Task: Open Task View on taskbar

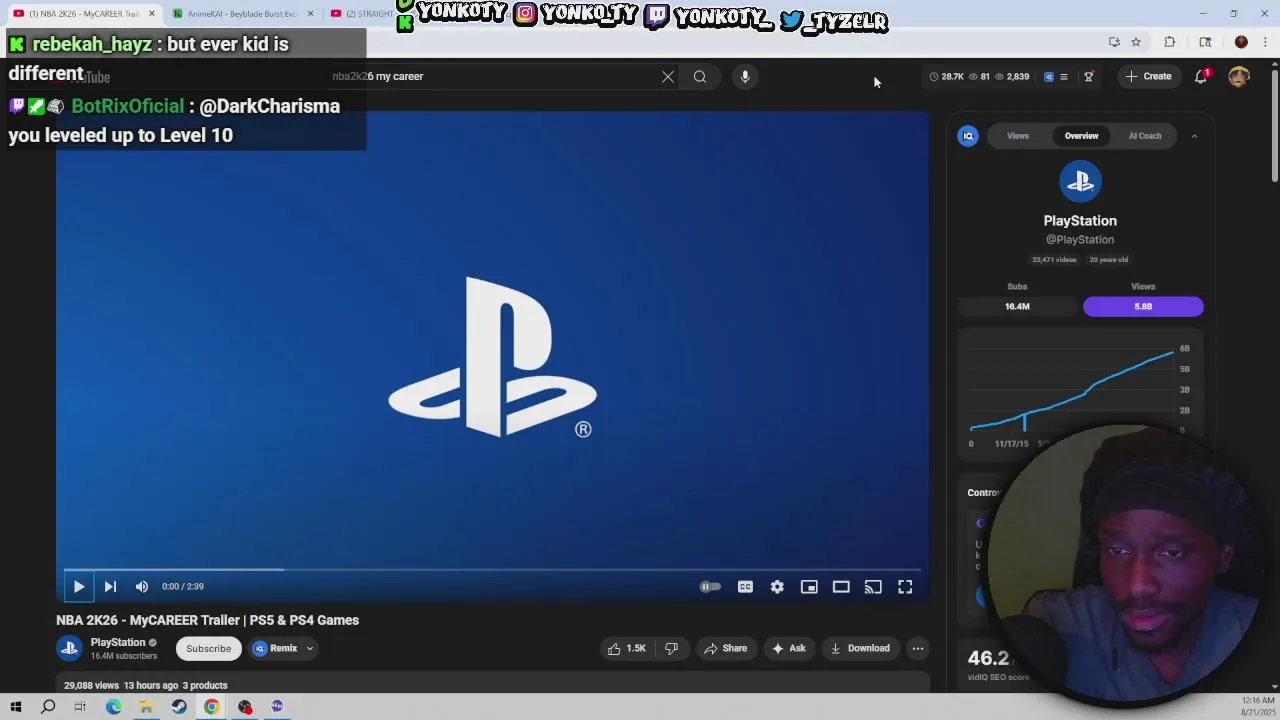Action: point(80,707)
